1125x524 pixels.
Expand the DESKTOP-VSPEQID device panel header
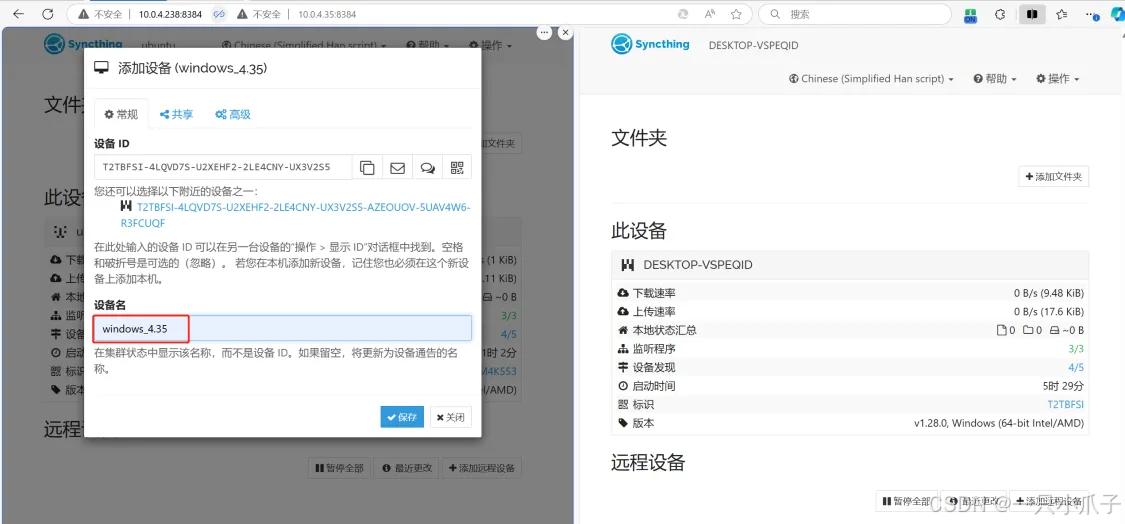tap(849, 265)
